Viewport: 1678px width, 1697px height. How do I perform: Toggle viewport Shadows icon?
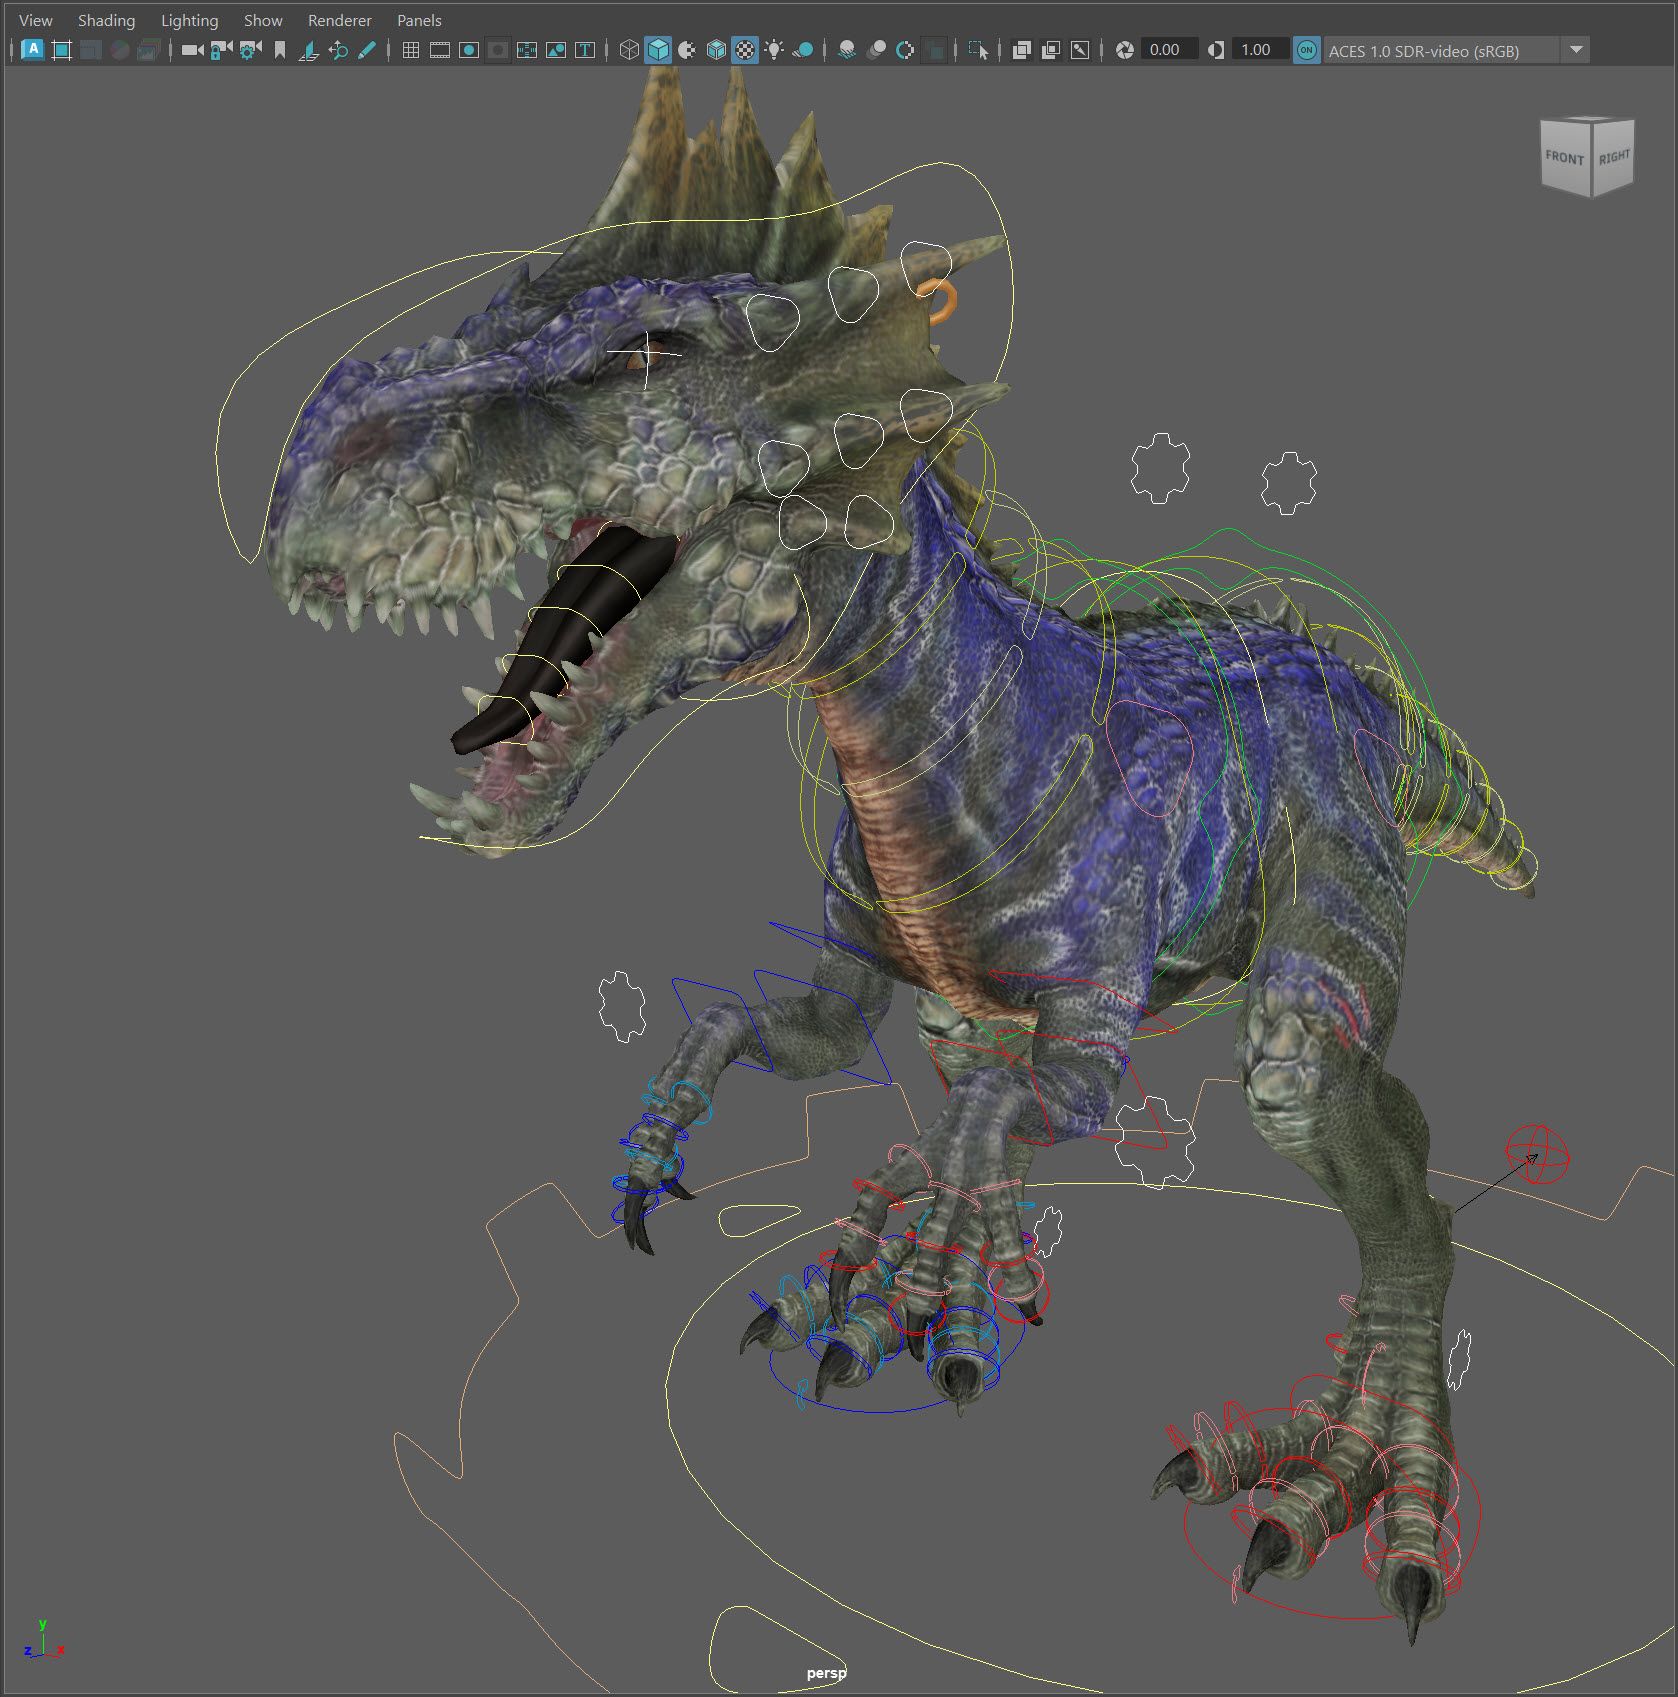coord(803,49)
